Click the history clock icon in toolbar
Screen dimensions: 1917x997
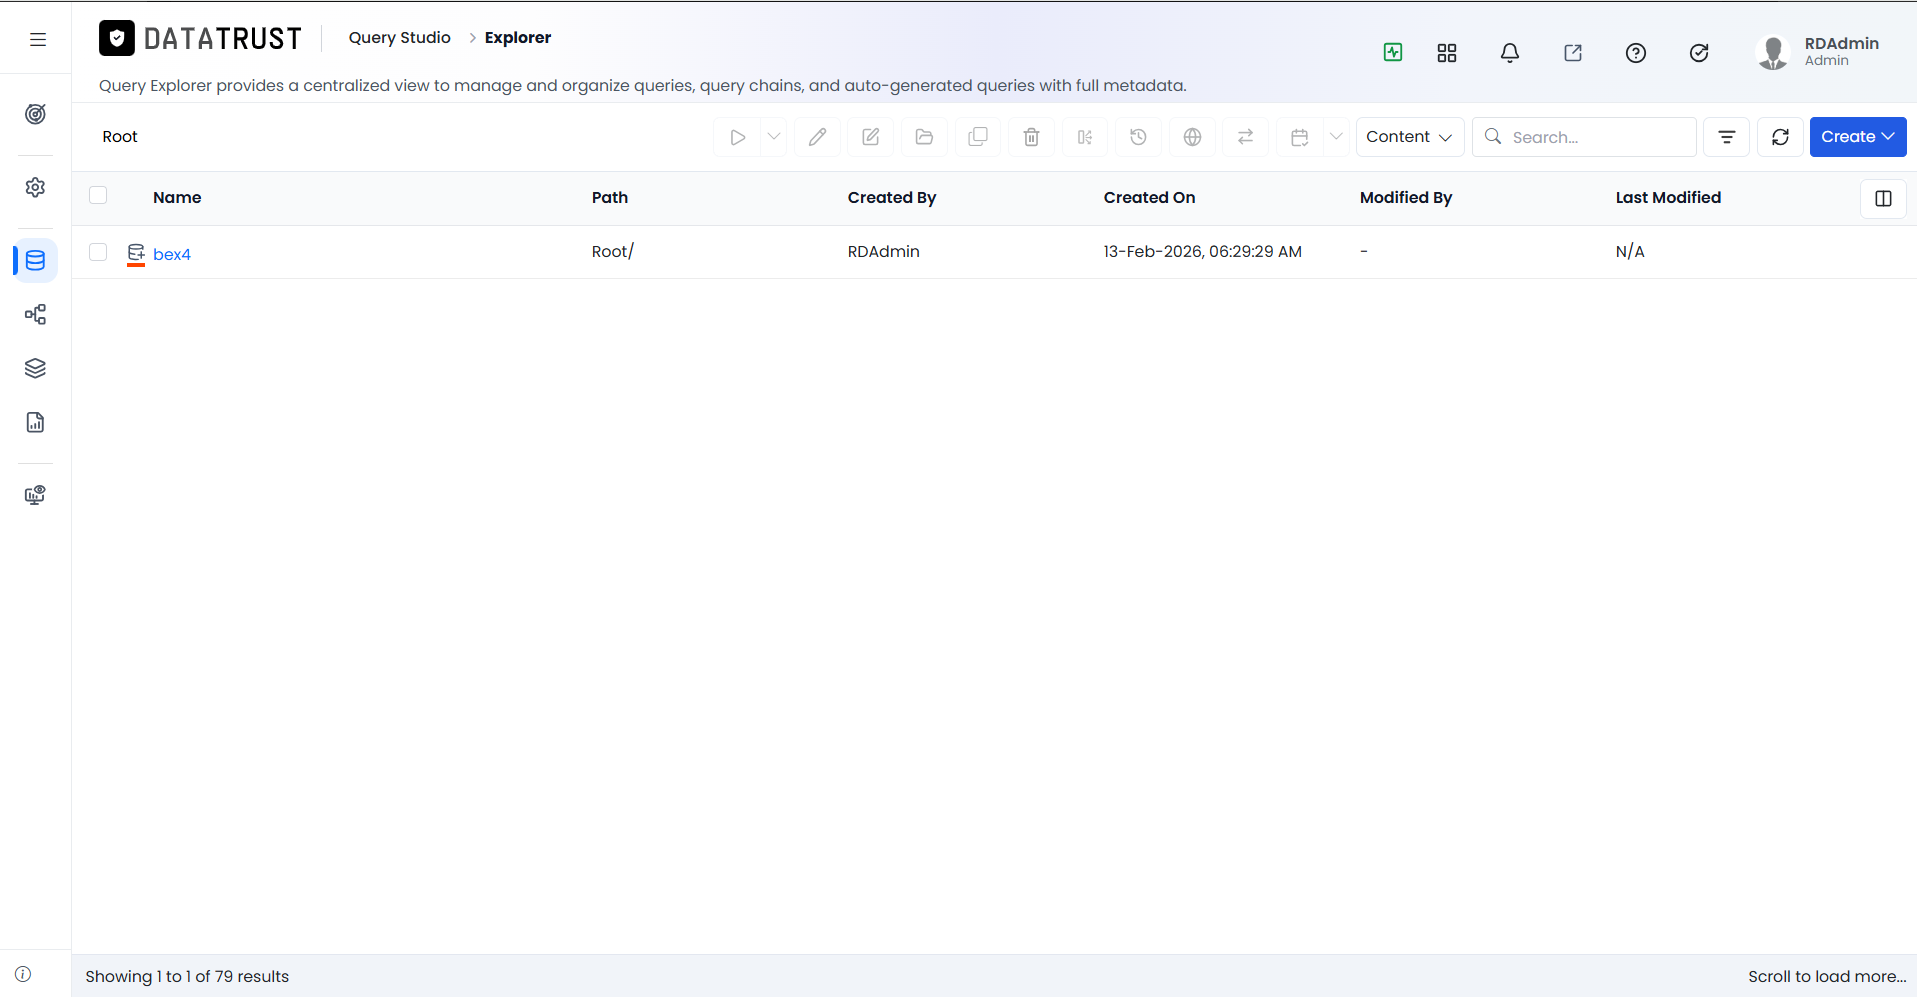(x=1138, y=137)
